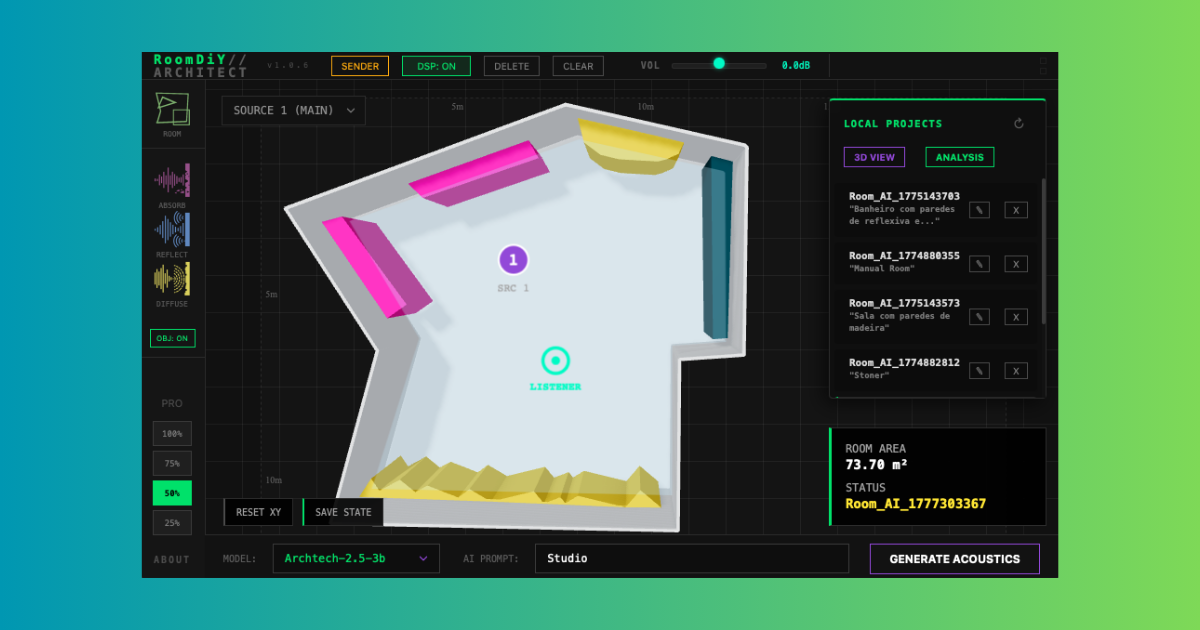Image resolution: width=1200 pixels, height=630 pixels.
Task: Open project titled Room_AI_1774880355
Action: pyautogui.click(x=904, y=256)
